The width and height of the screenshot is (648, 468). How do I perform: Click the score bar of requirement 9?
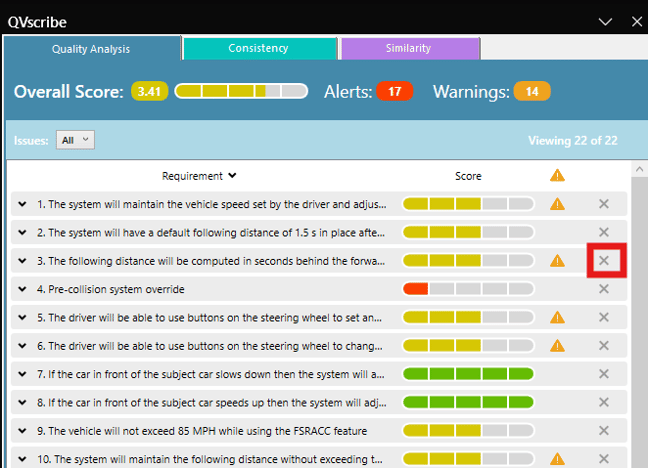468,431
